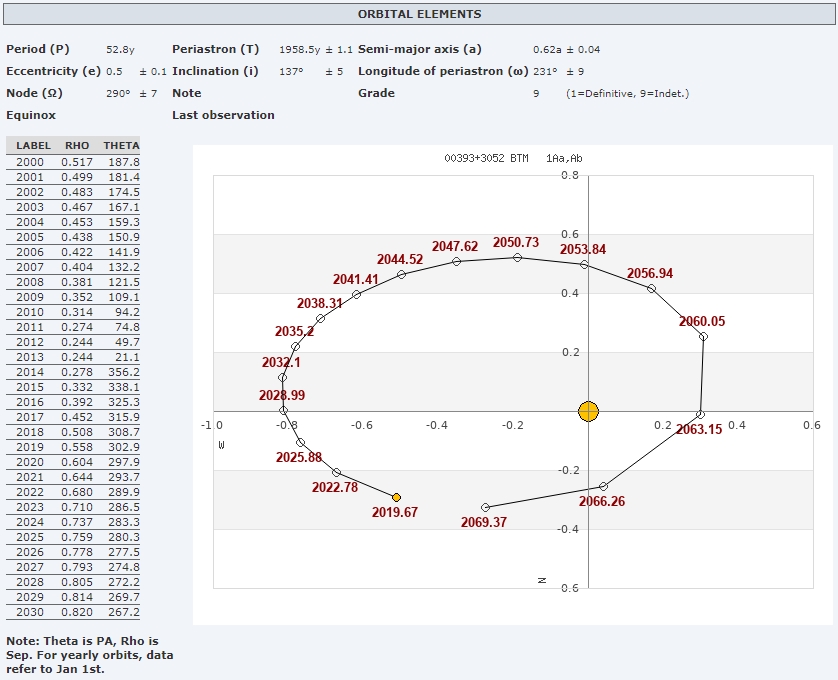
Task: Click the 2000 row in the ephemeris table
Action: [x=73, y=162]
